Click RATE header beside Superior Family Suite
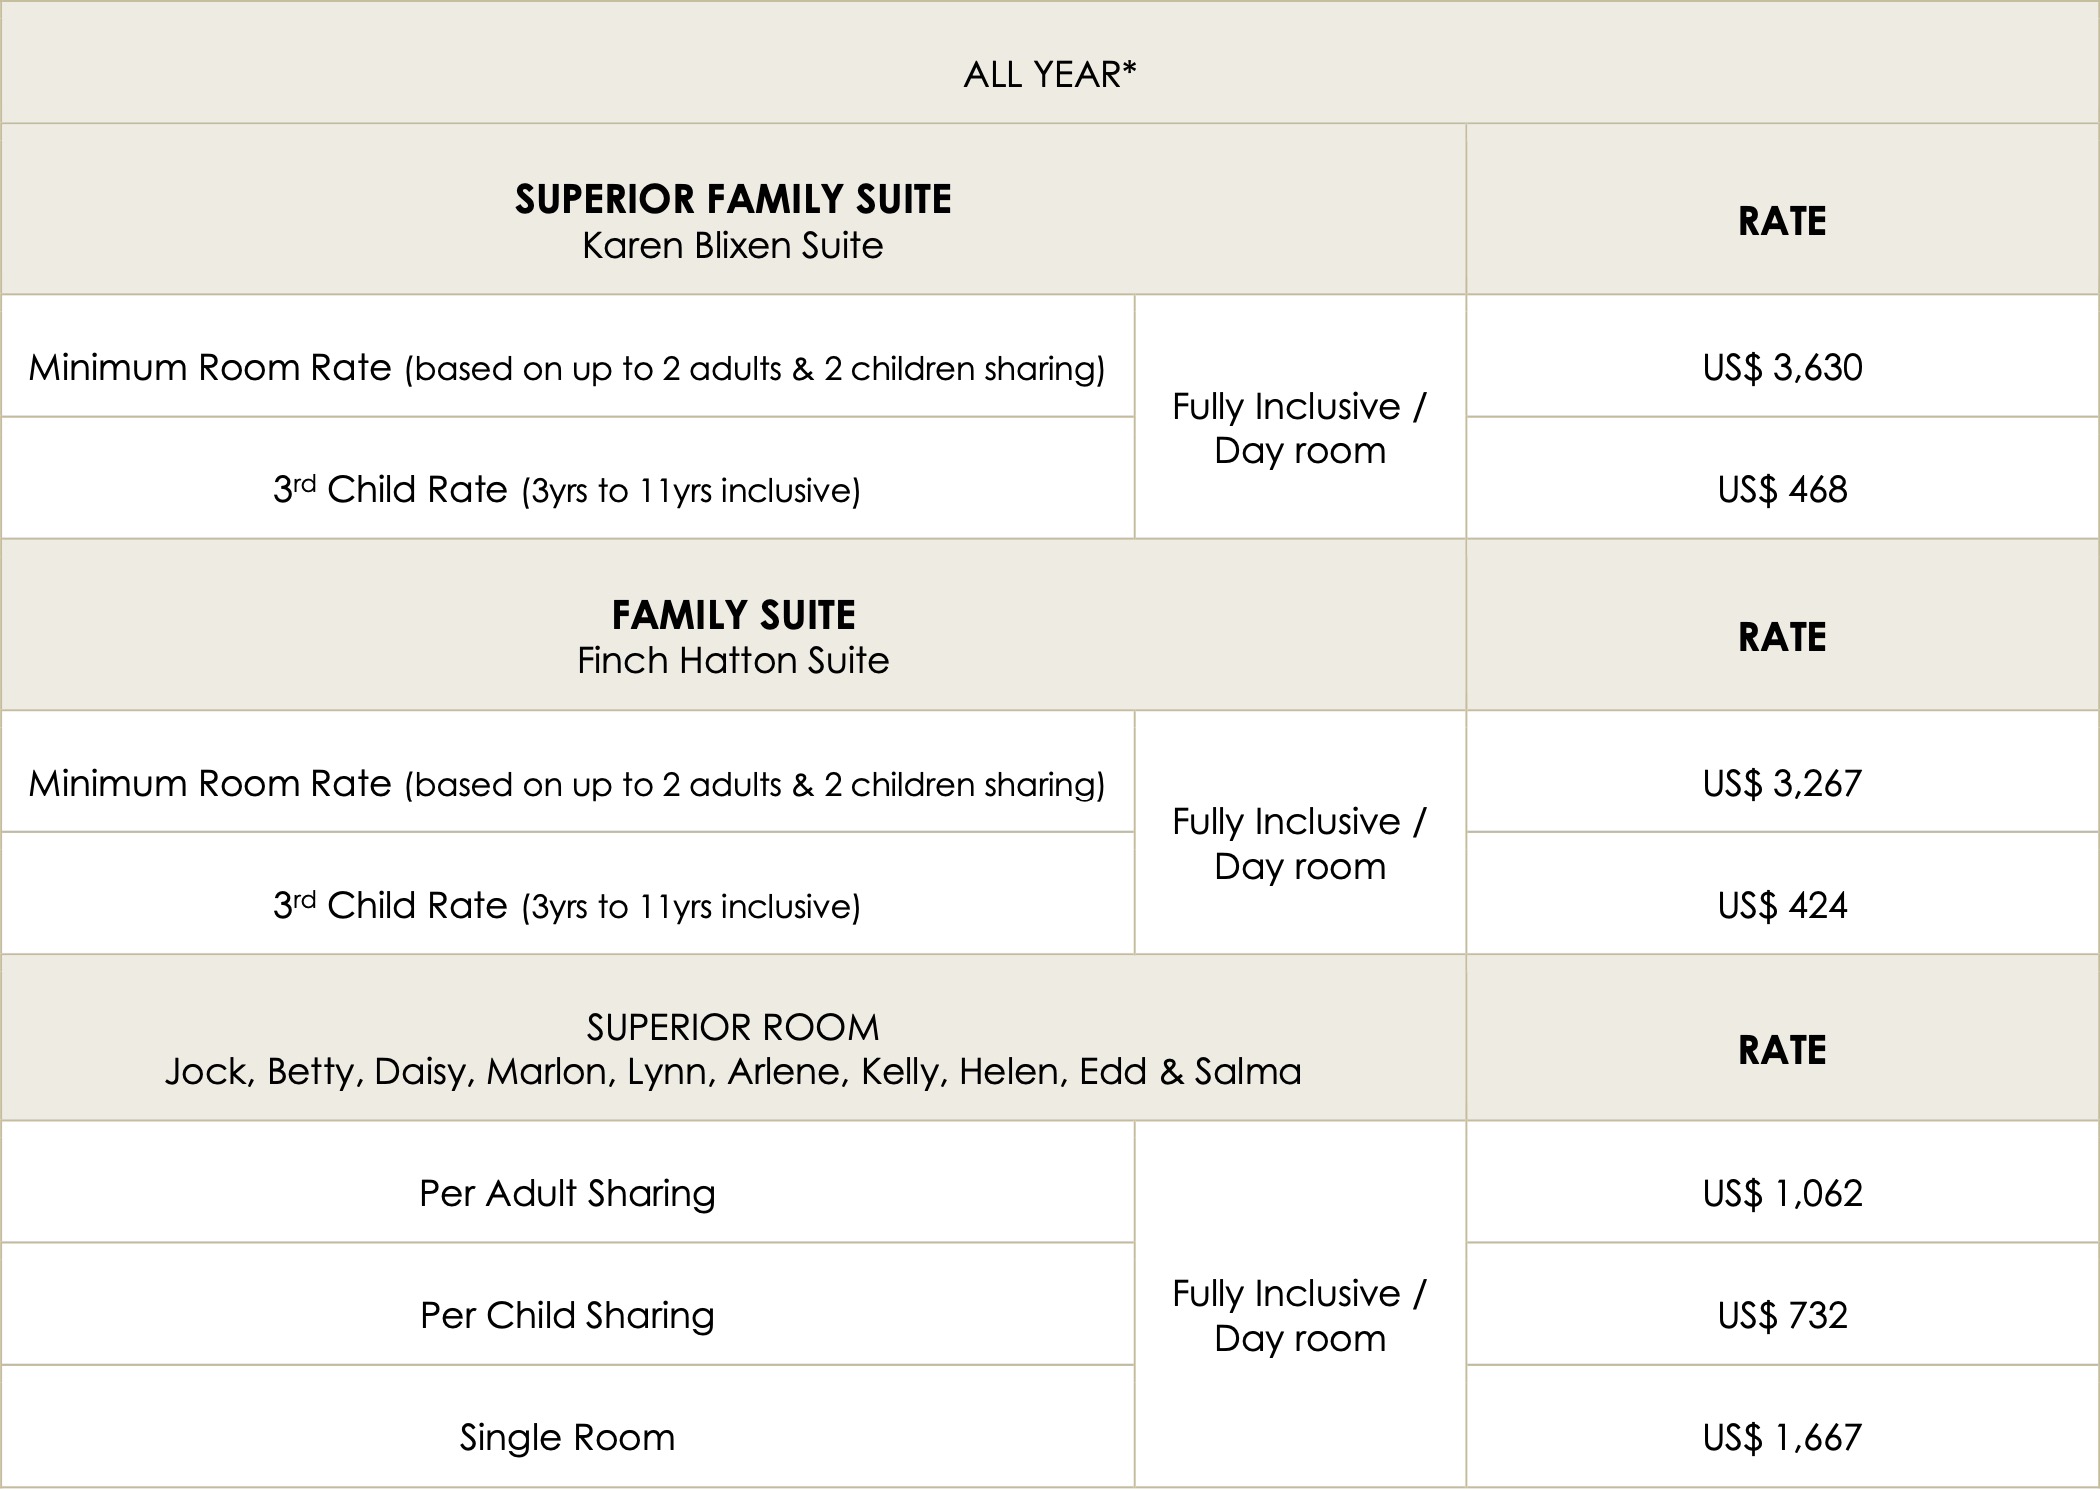 pos(1782,221)
